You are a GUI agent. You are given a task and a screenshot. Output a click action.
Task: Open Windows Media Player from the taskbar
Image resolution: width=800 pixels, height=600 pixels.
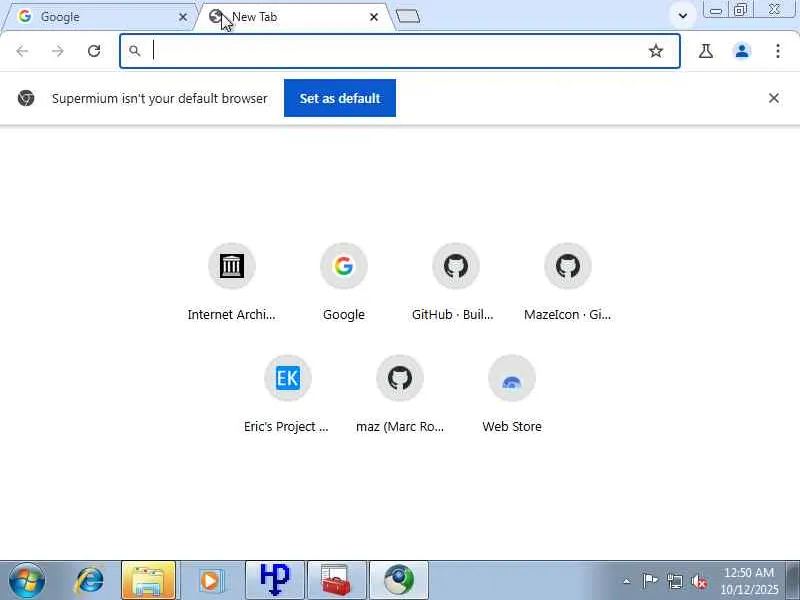211,581
